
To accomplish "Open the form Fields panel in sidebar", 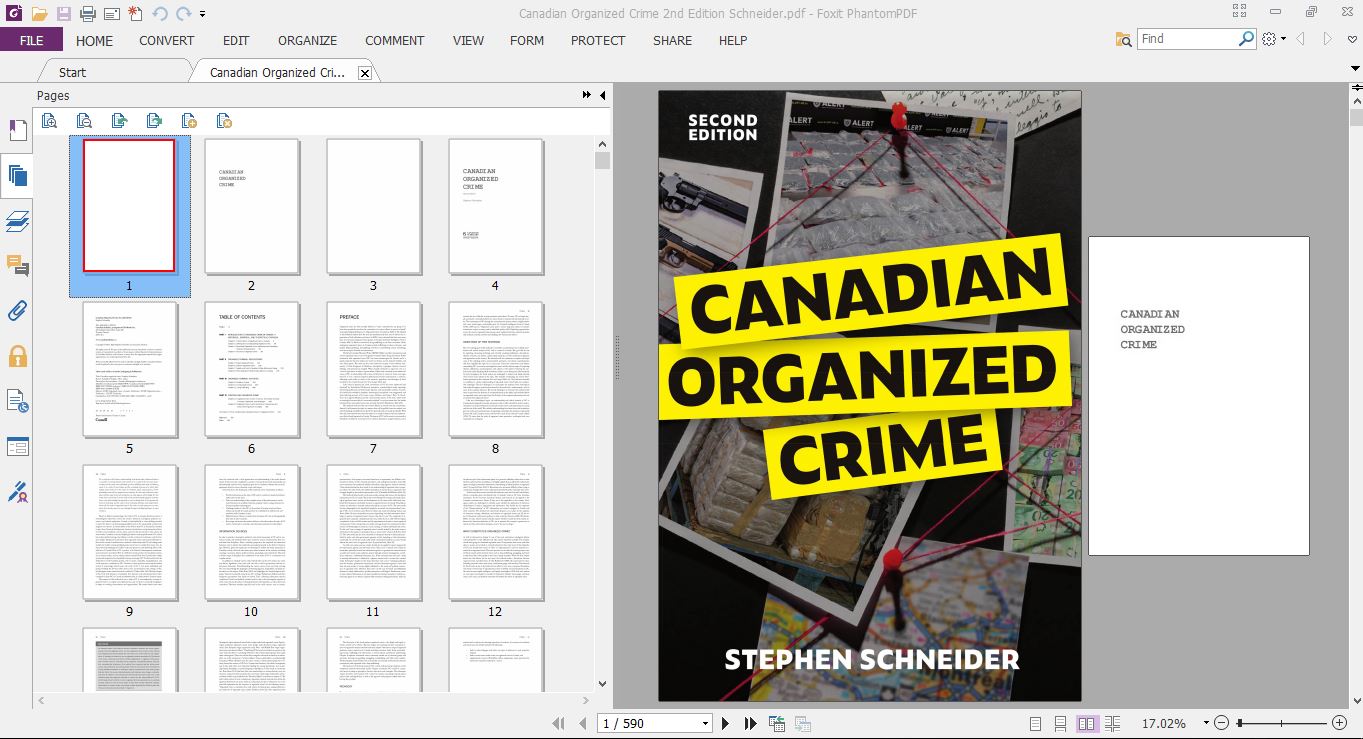I will pyautogui.click(x=17, y=446).
